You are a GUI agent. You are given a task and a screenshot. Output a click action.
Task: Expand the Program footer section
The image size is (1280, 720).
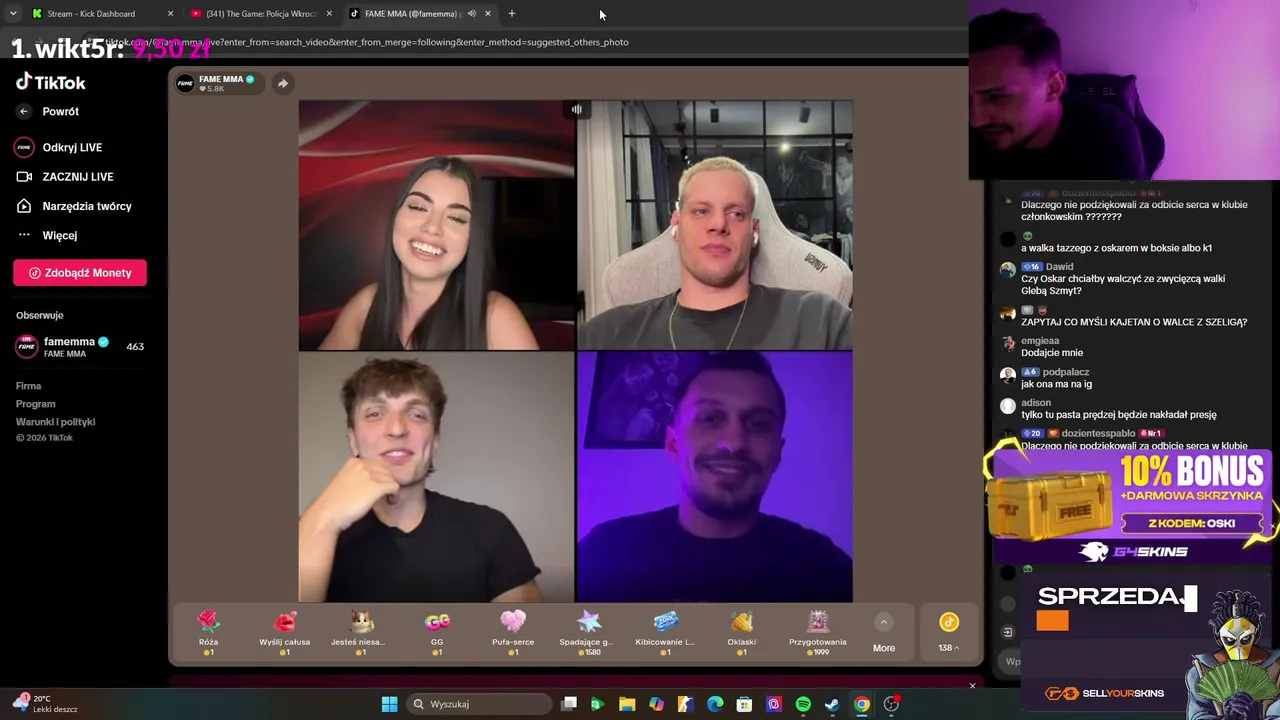[x=36, y=404]
